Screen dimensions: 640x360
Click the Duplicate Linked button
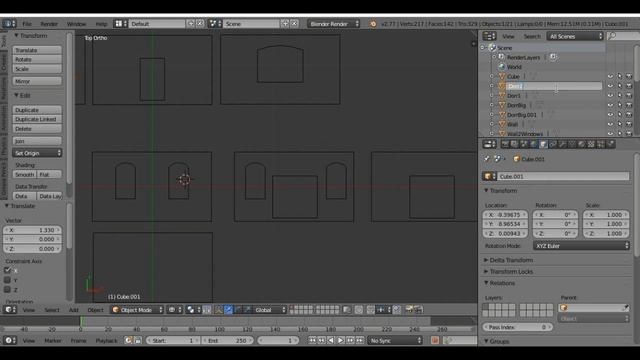(x=37, y=119)
